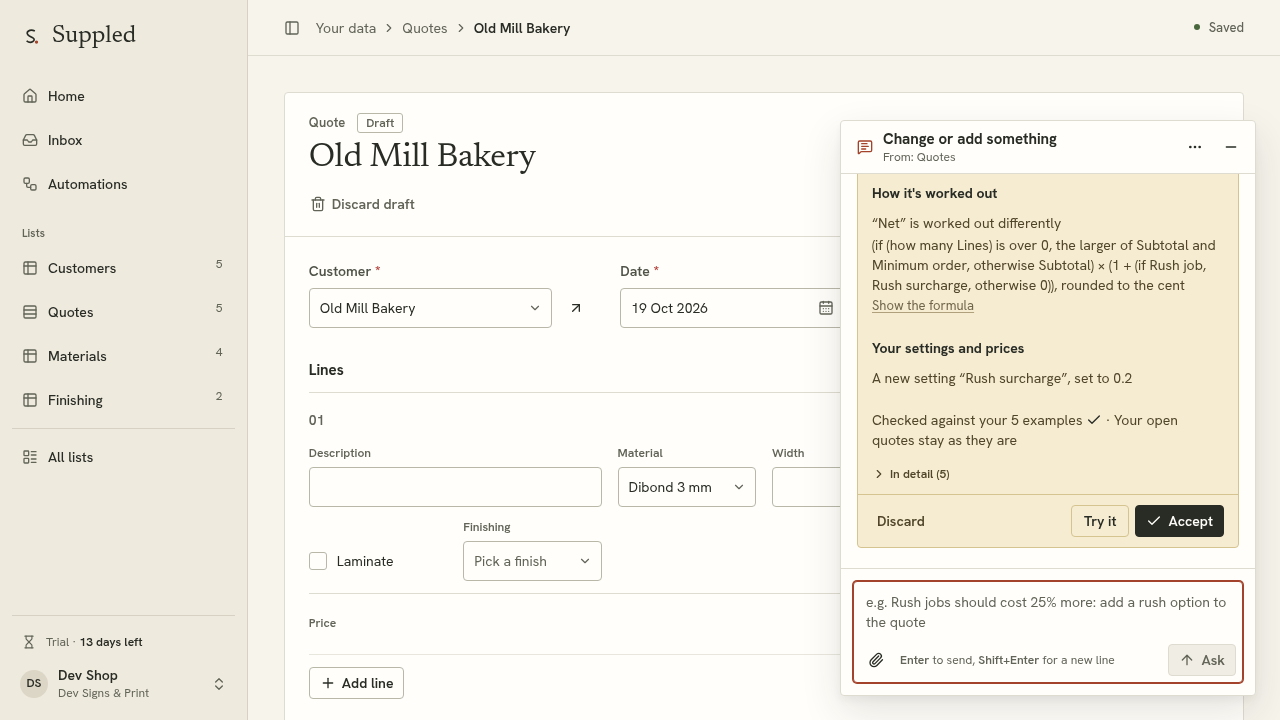Click the 13 days left trial text
1280x720 pixels.
(111, 642)
